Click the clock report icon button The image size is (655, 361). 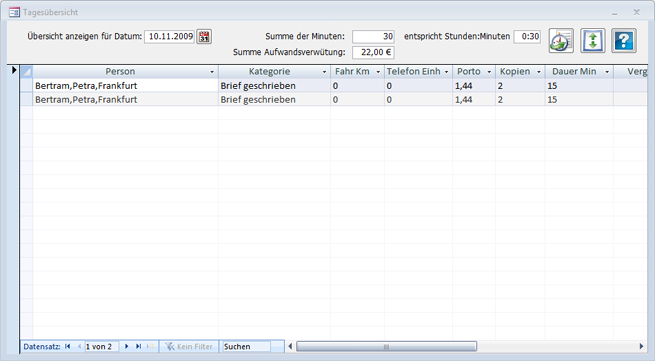click(561, 41)
